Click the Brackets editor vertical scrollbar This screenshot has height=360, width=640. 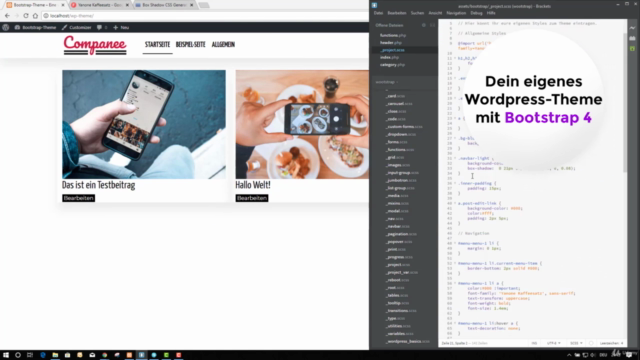(624, 102)
